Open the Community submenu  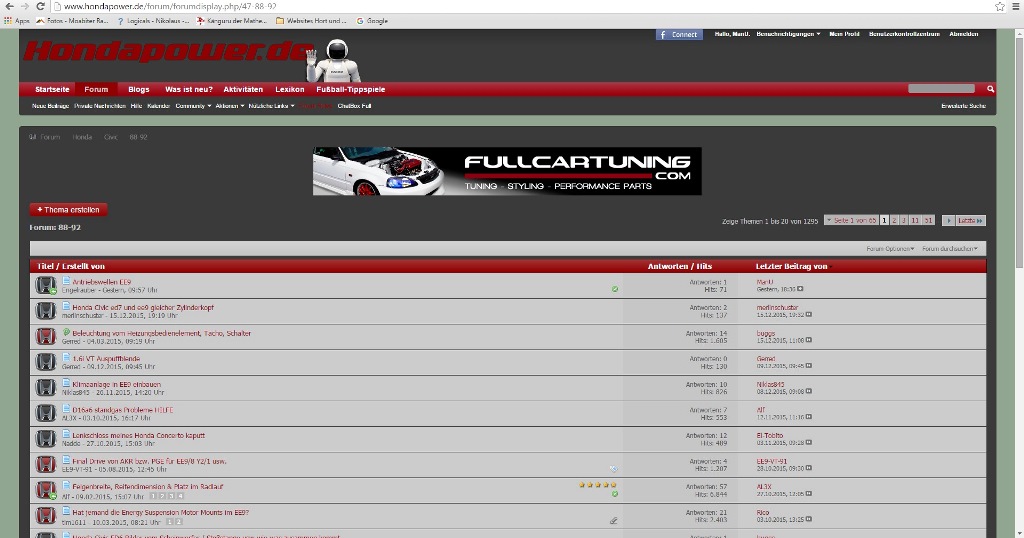point(193,105)
